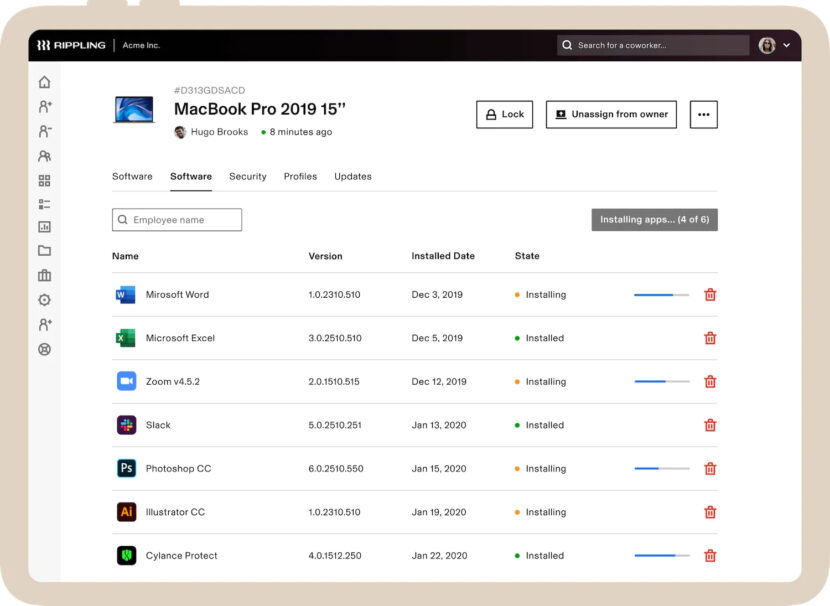
Task: Click the Microsoft Excel app icon
Action: 125,338
